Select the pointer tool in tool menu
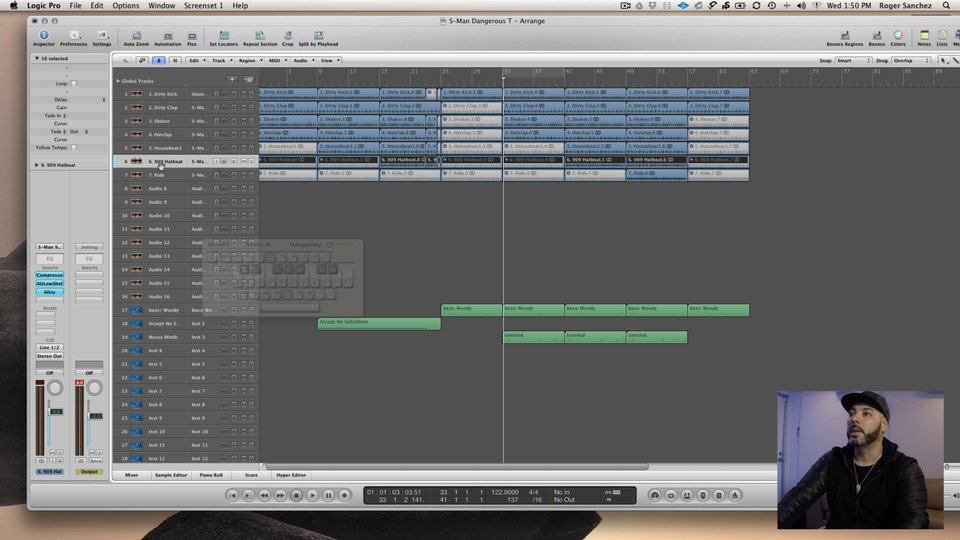The image size is (960, 540). coord(942,61)
